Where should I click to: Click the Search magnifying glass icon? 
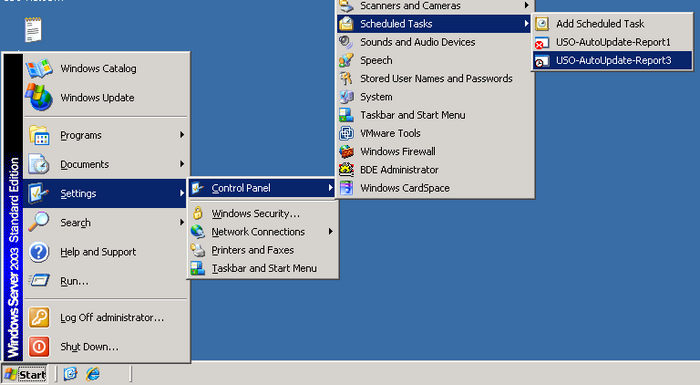point(39,222)
